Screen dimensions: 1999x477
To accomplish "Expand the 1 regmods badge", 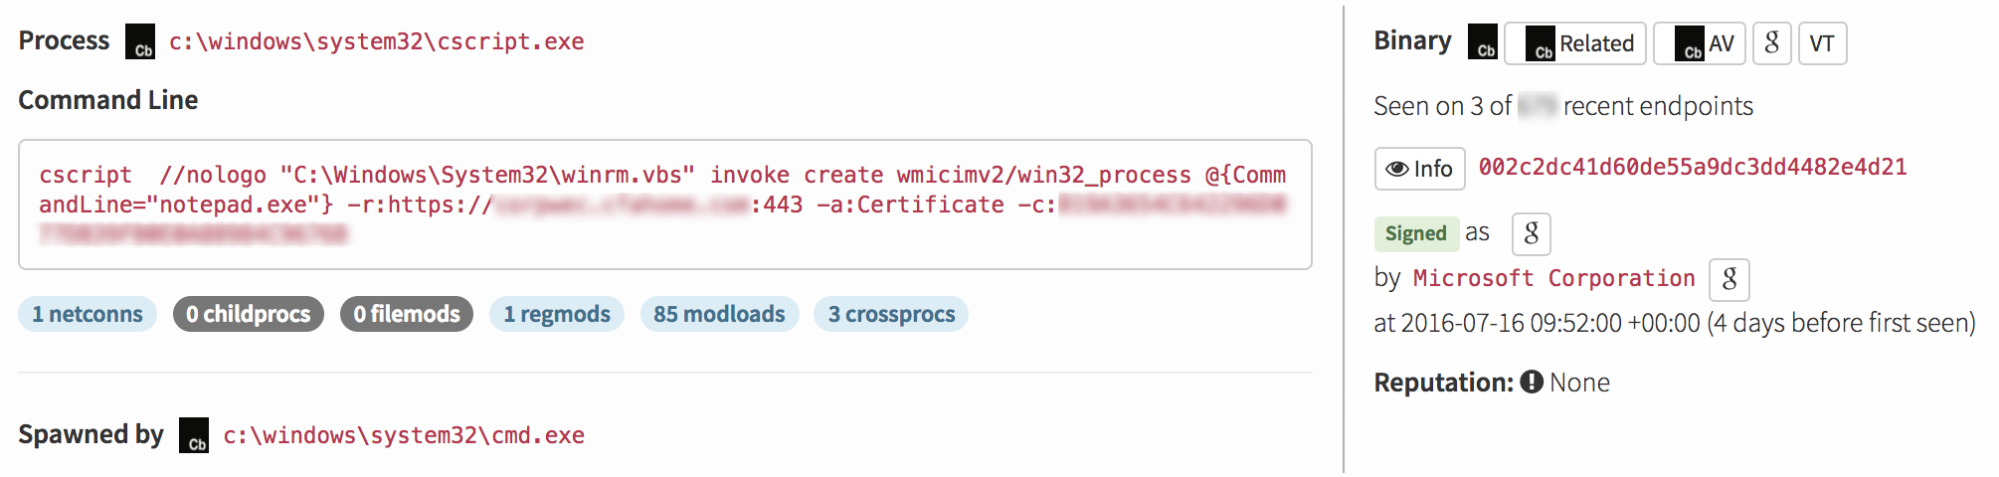I will [x=556, y=314].
